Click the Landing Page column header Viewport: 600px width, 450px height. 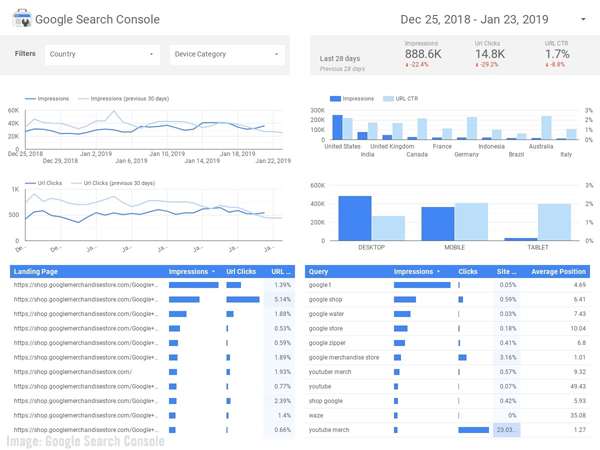pyautogui.click(x=36, y=272)
